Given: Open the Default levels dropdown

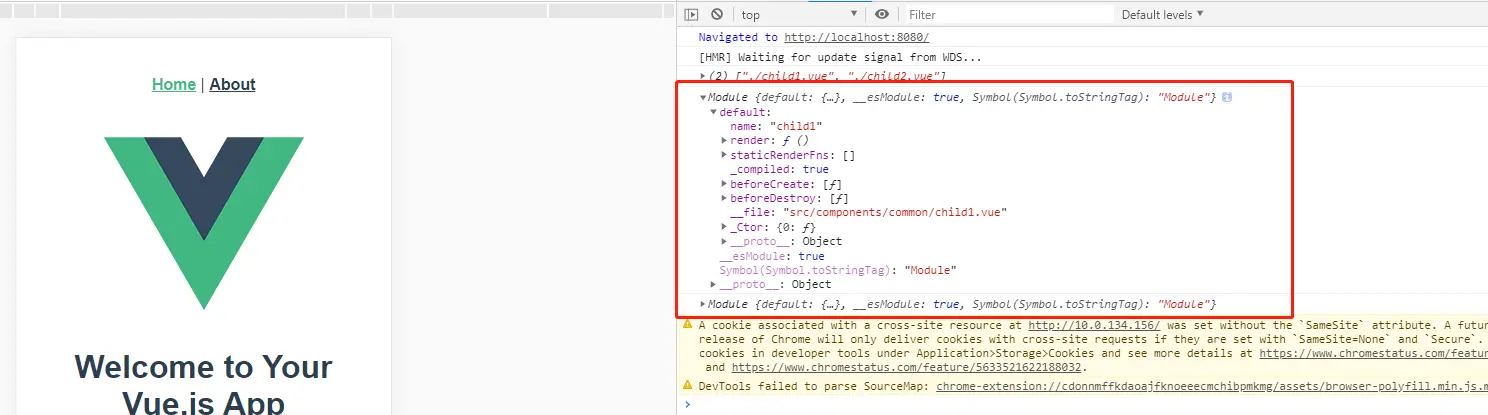Looking at the screenshot, I should coord(1162,15).
